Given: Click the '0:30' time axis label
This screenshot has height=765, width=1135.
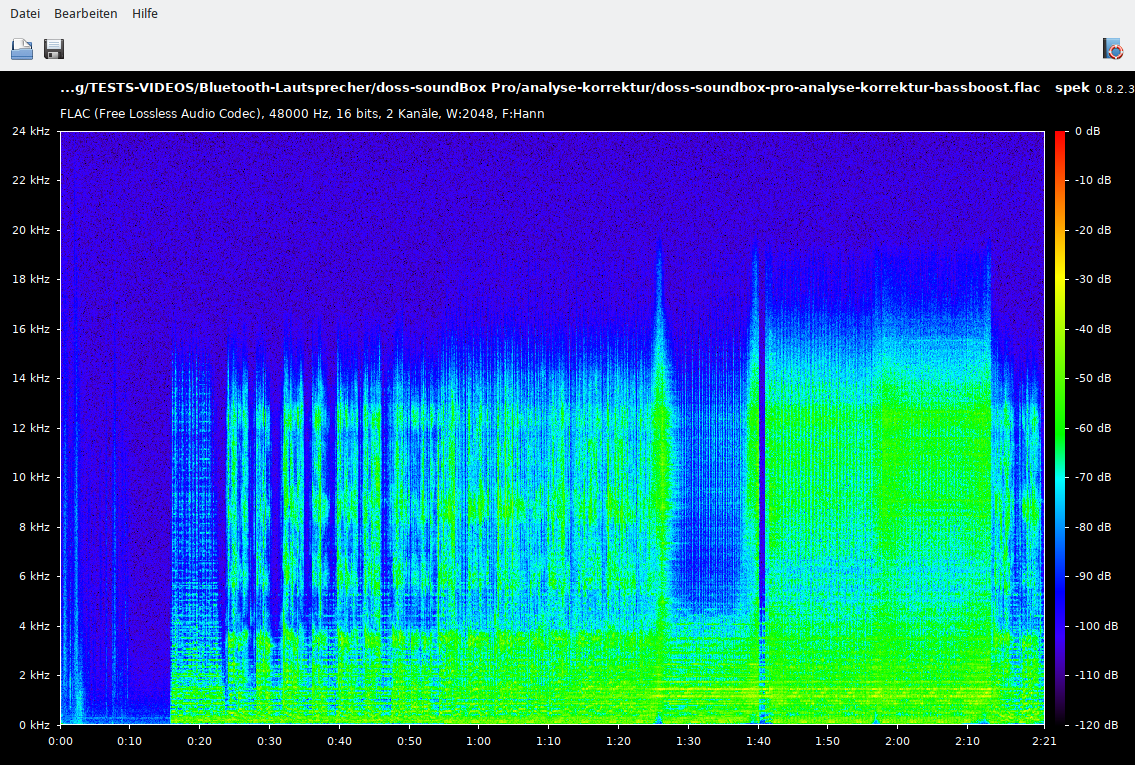Looking at the screenshot, I should click(269, 741).
